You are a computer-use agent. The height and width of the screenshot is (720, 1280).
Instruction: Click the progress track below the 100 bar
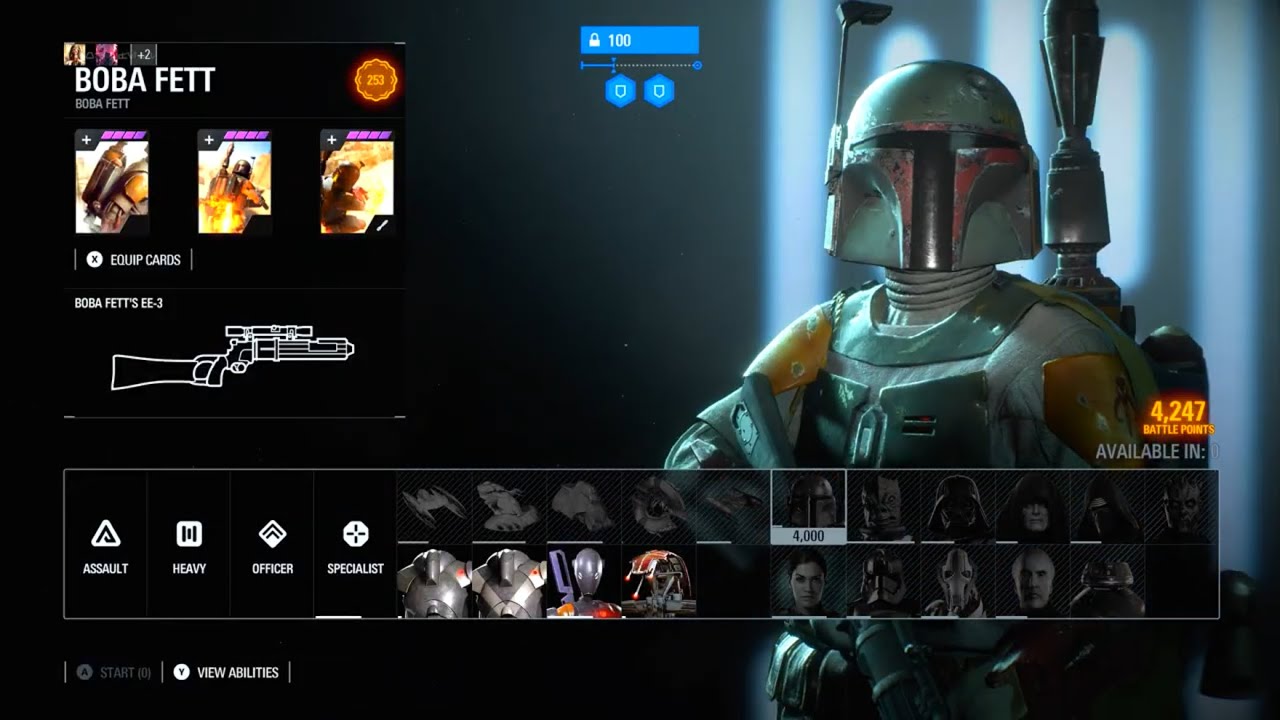640,65
